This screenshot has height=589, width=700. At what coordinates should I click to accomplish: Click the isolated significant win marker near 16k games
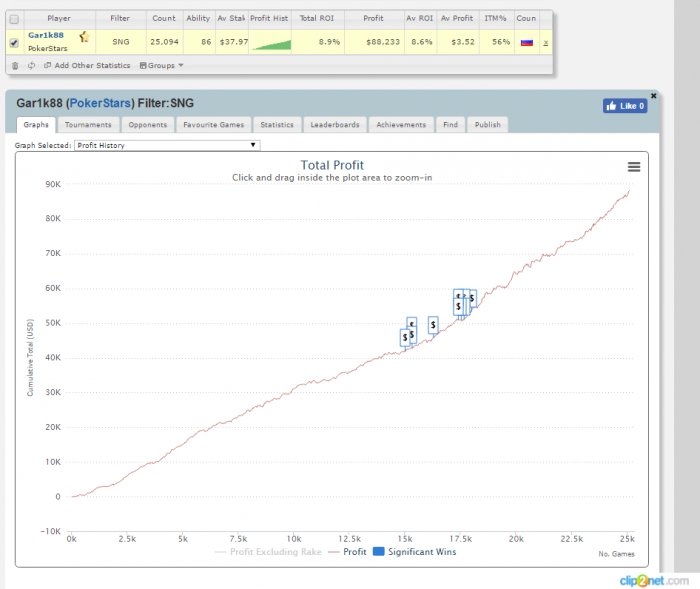tap(433, 325)
